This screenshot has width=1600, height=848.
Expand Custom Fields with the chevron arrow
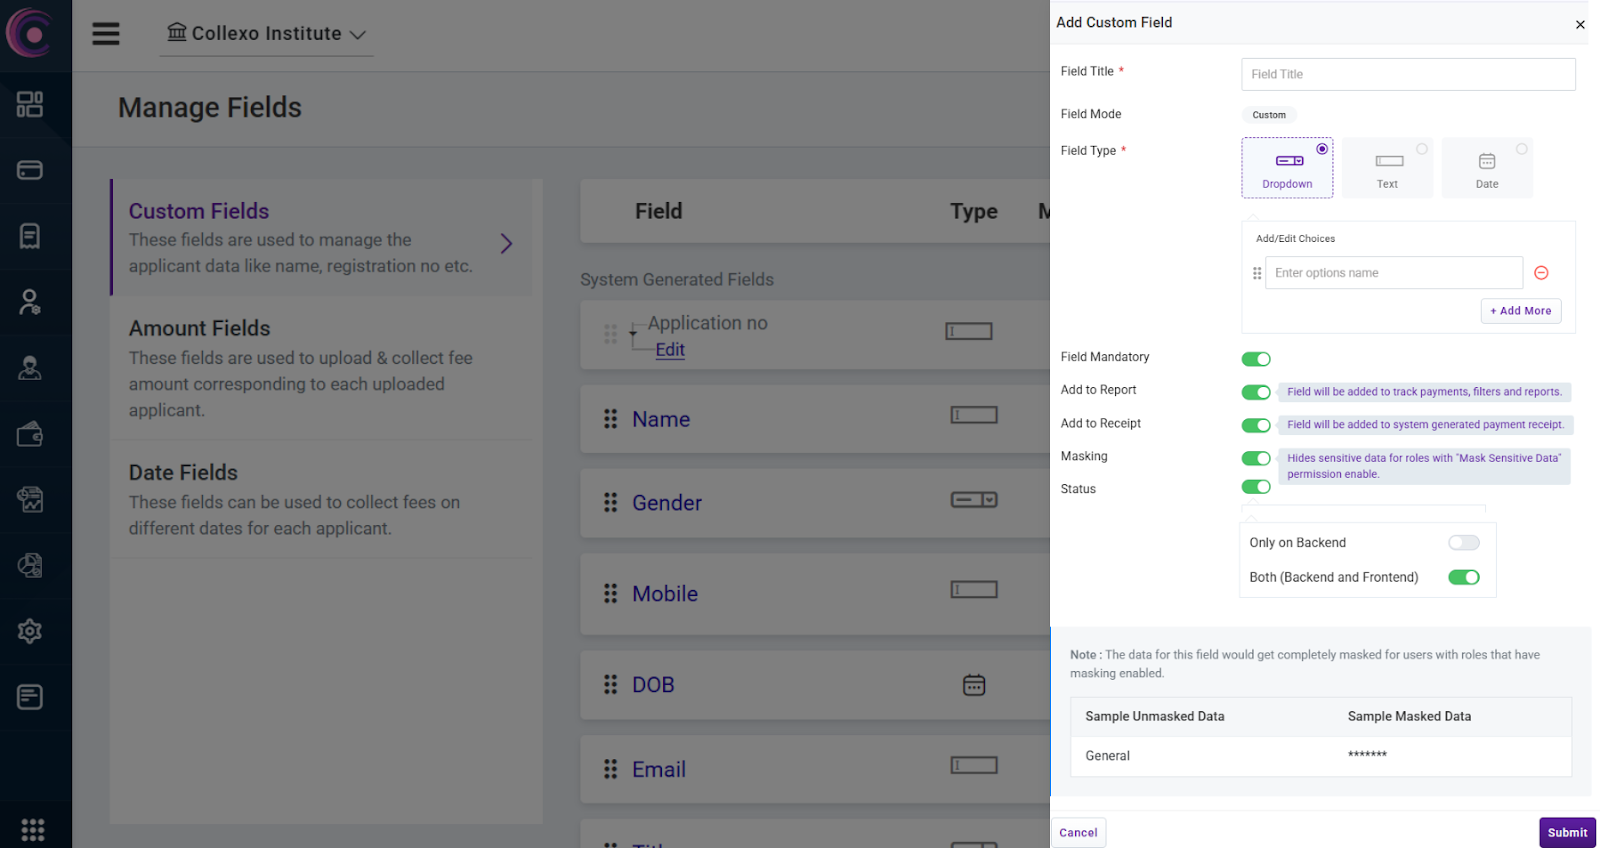[x=506, y=243]
